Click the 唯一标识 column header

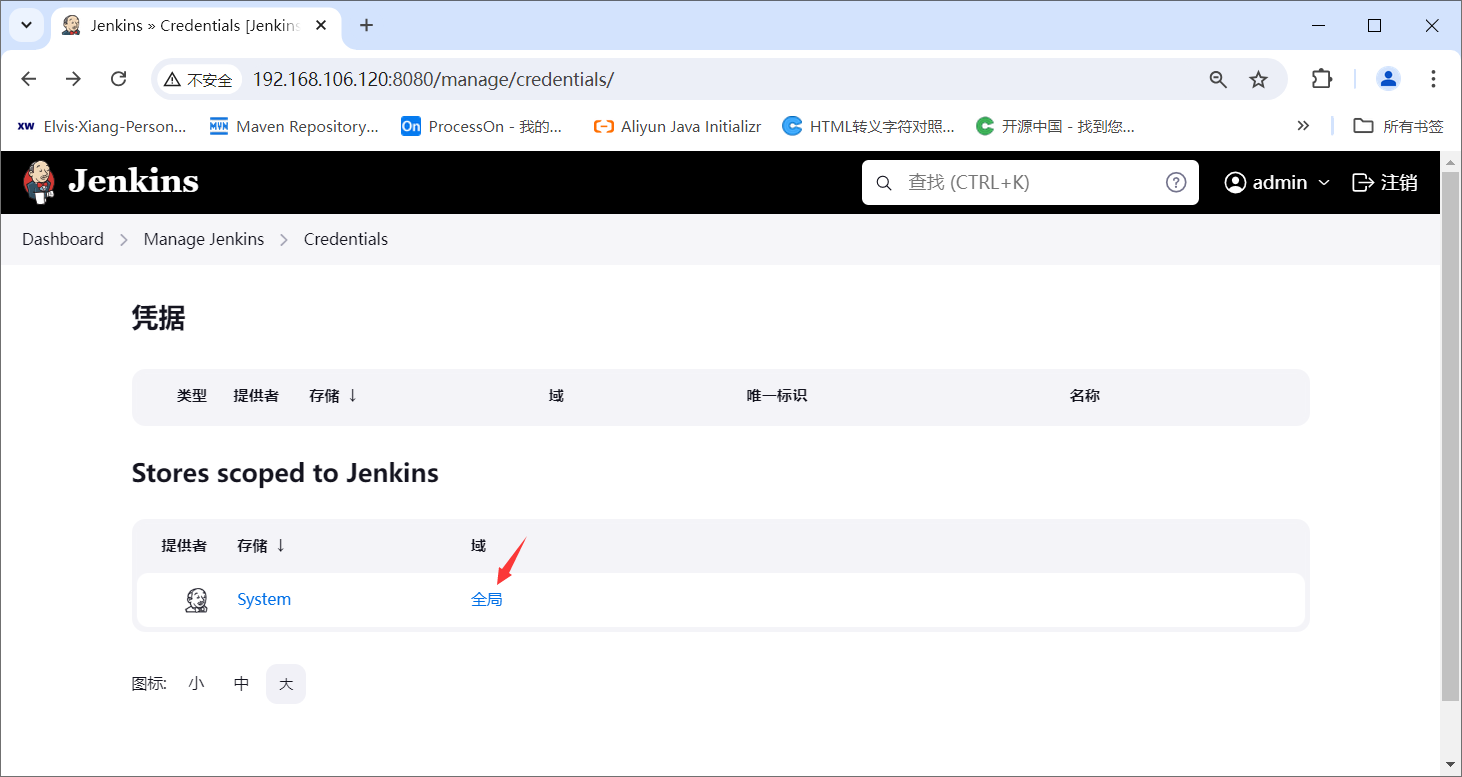click(777, 396)
